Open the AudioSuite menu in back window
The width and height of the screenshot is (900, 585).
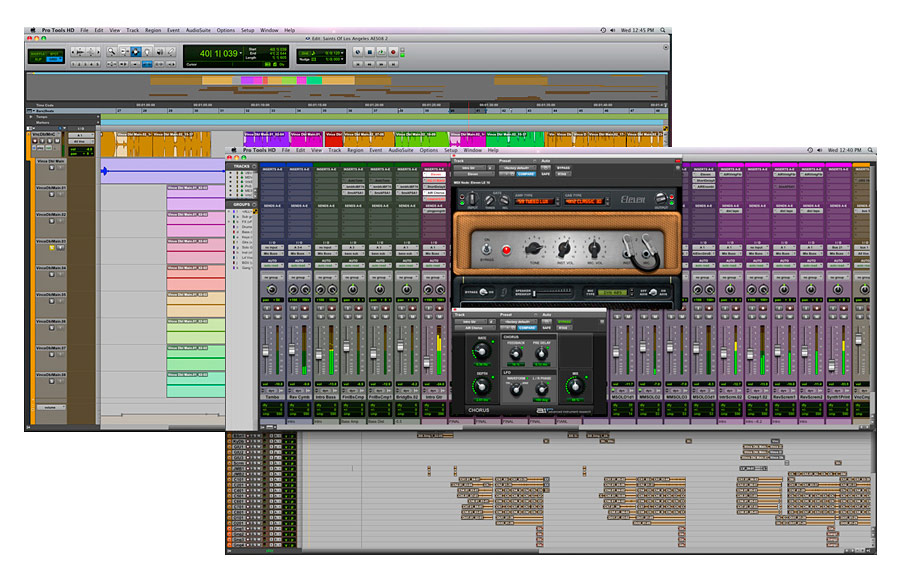coord(198,30)
